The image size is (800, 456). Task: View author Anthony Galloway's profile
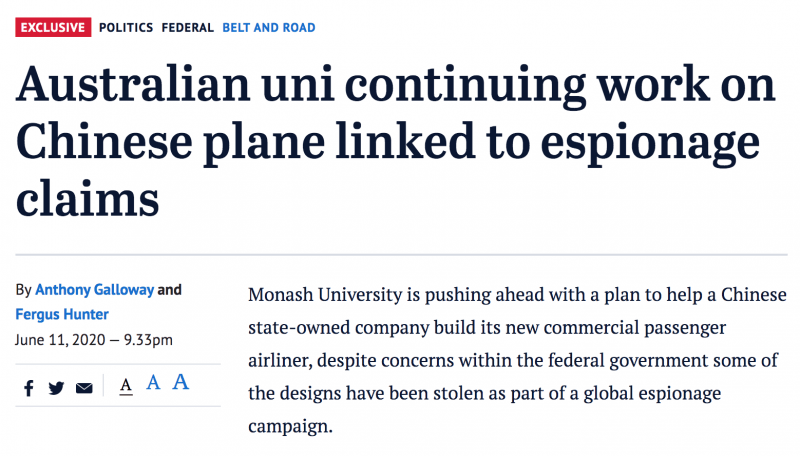[x=94, y=290]
